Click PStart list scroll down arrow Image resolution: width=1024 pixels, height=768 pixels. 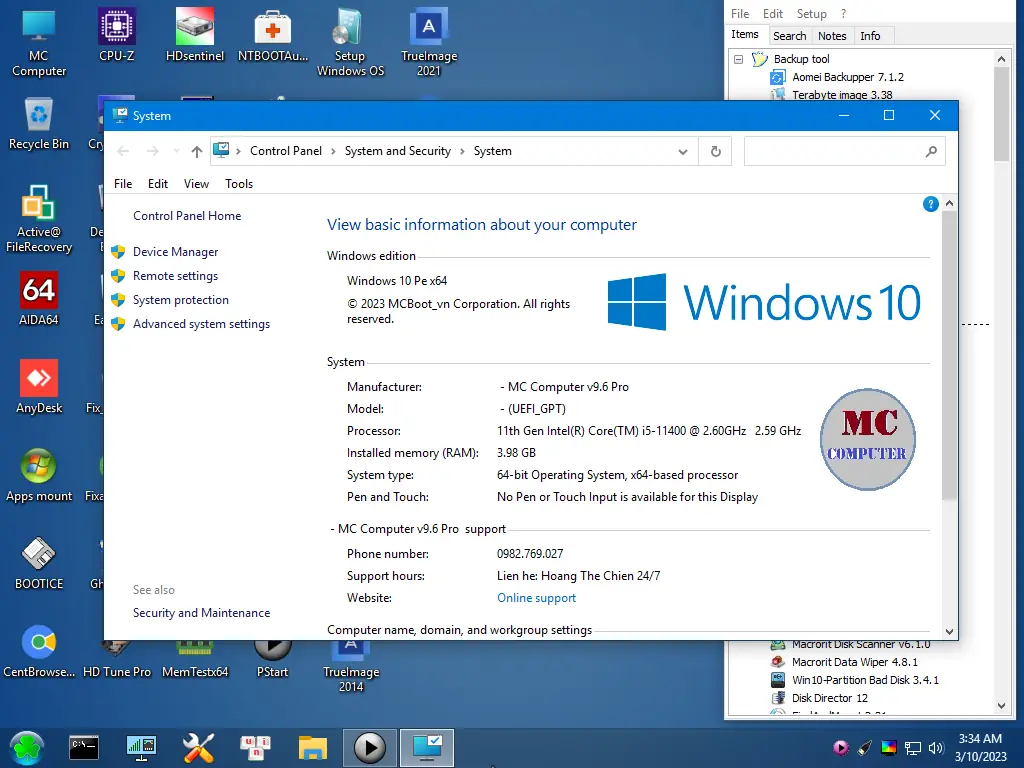pos(1001,706)
